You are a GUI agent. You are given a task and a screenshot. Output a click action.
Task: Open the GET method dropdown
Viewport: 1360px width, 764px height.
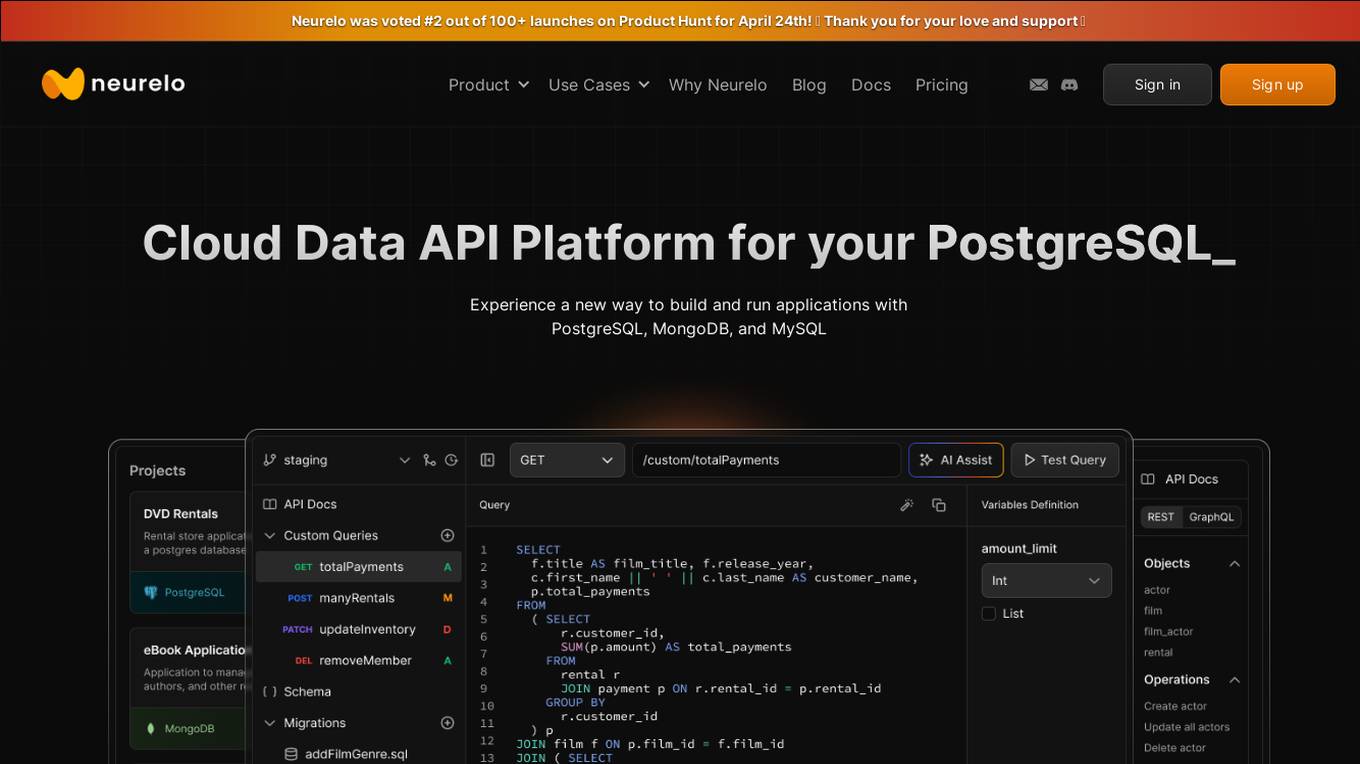567,460
